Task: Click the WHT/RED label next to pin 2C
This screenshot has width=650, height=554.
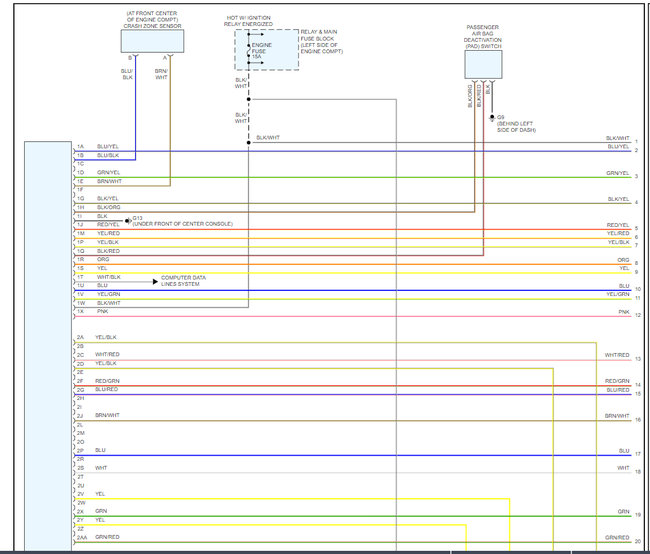Action: pyautogui.click(x=107, y=355)
